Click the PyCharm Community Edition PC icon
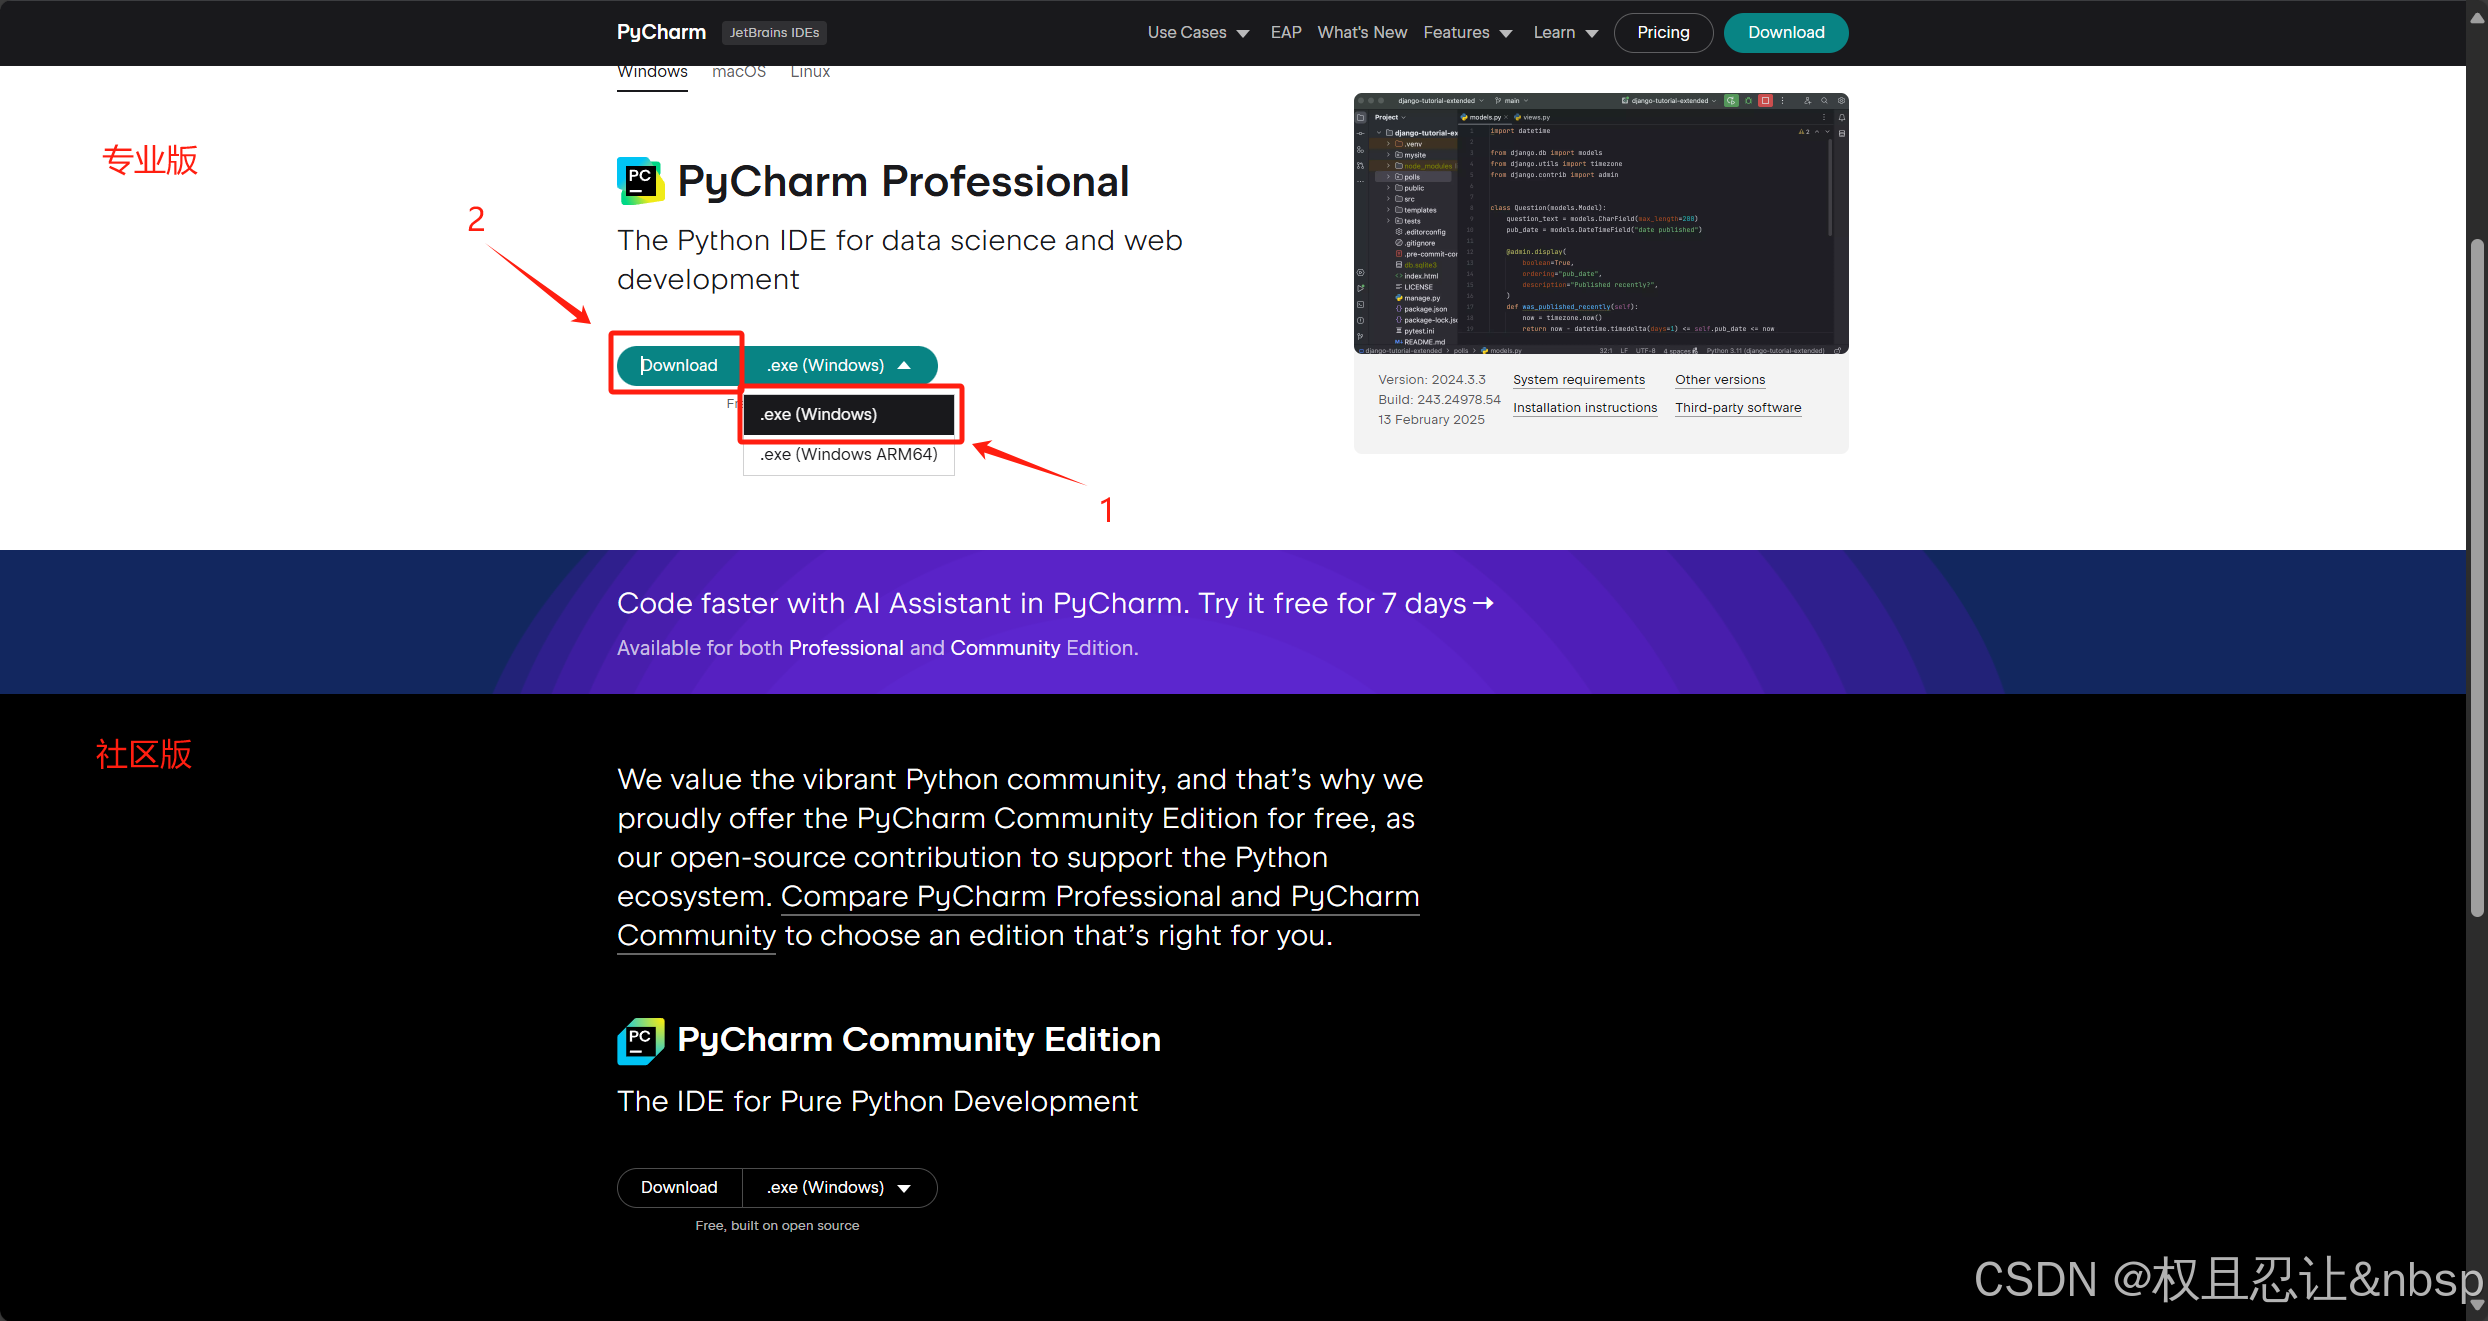The height and width of the screenshot is (1321, 2488). 640,1040
